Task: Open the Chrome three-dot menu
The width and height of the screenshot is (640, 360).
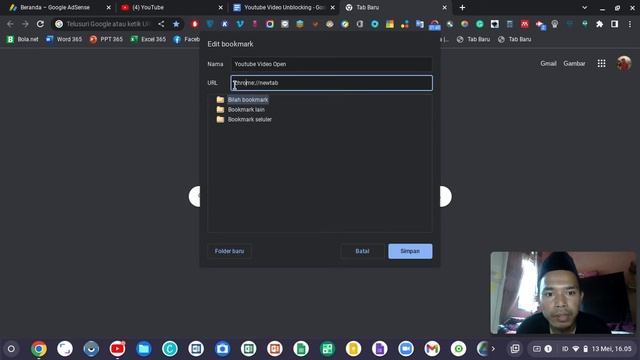Action: pos(630,24)
